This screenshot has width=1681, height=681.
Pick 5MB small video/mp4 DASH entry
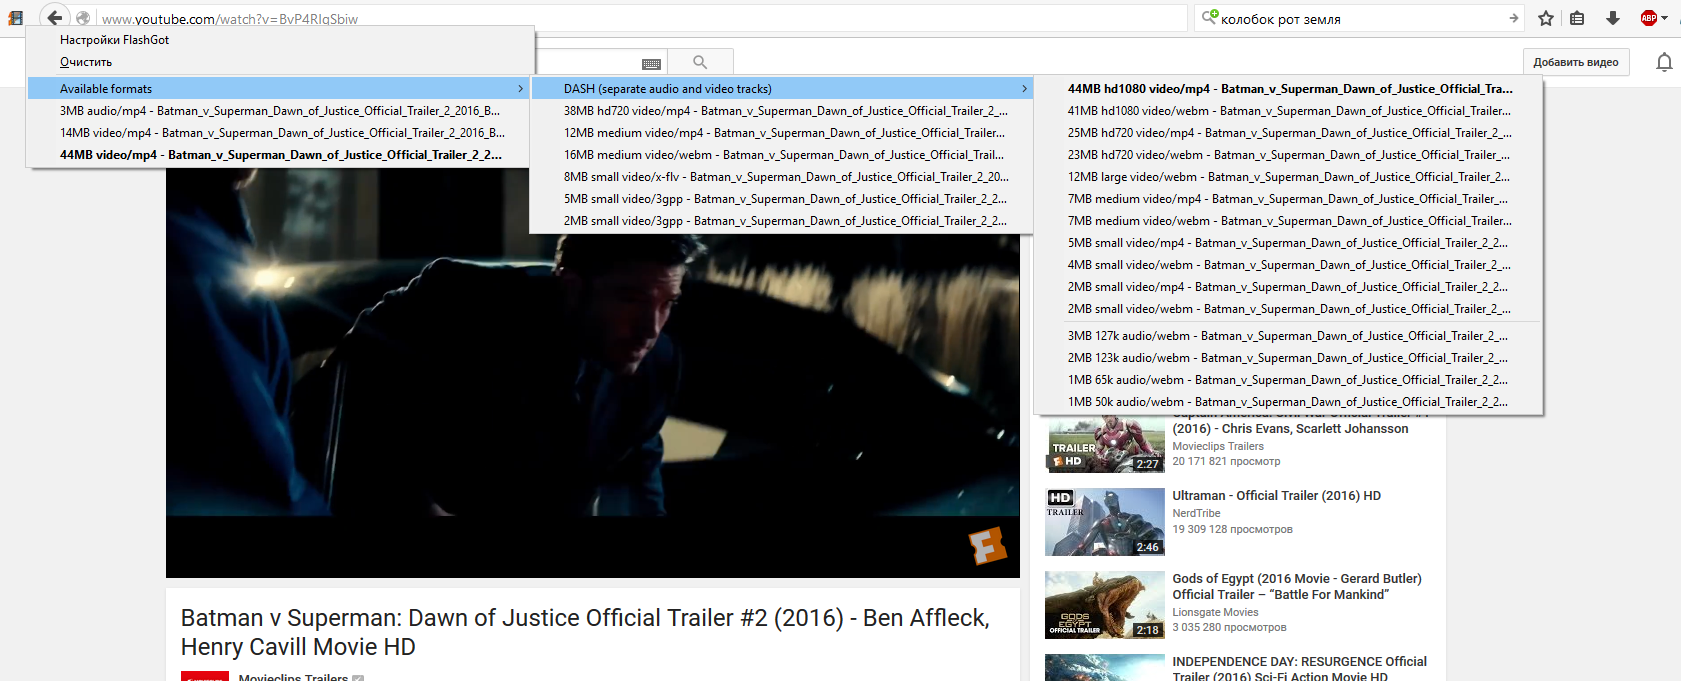(x=1289, y=243)
